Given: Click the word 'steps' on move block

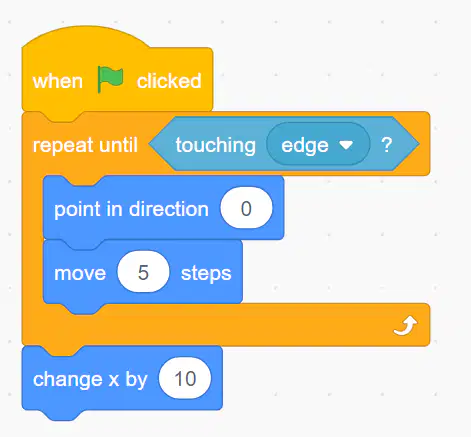Looking at the screenshot, I should point(206,274).
